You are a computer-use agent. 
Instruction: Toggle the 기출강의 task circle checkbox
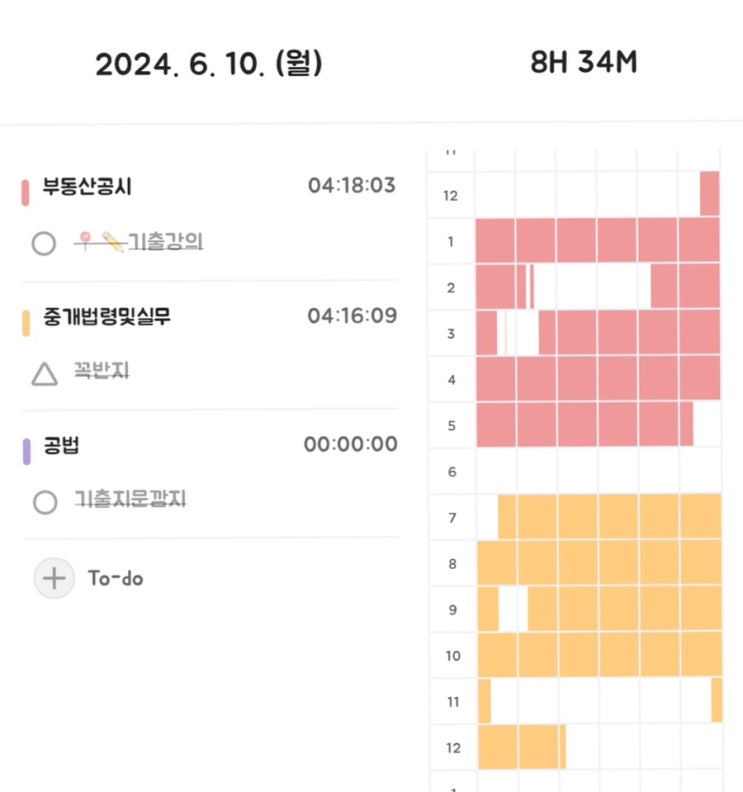(44, 243)
